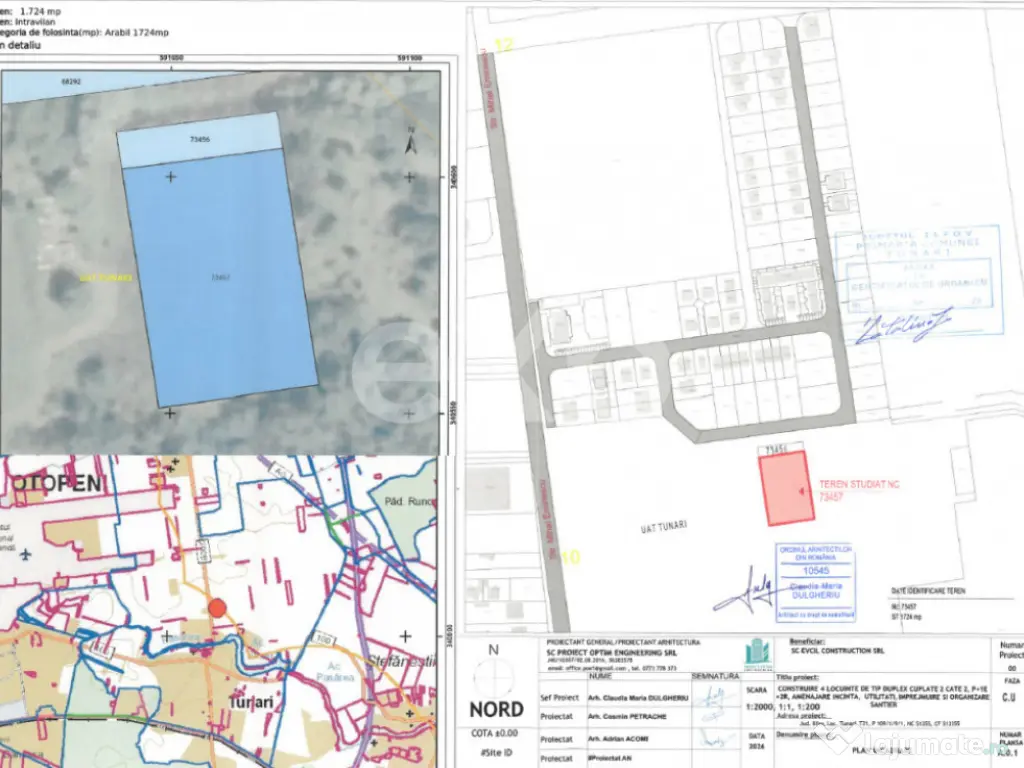Click the airplane symbol near Otopeni
This screenshot has width=1024, height=768.
pyautogui.click(x=24, y=552)
